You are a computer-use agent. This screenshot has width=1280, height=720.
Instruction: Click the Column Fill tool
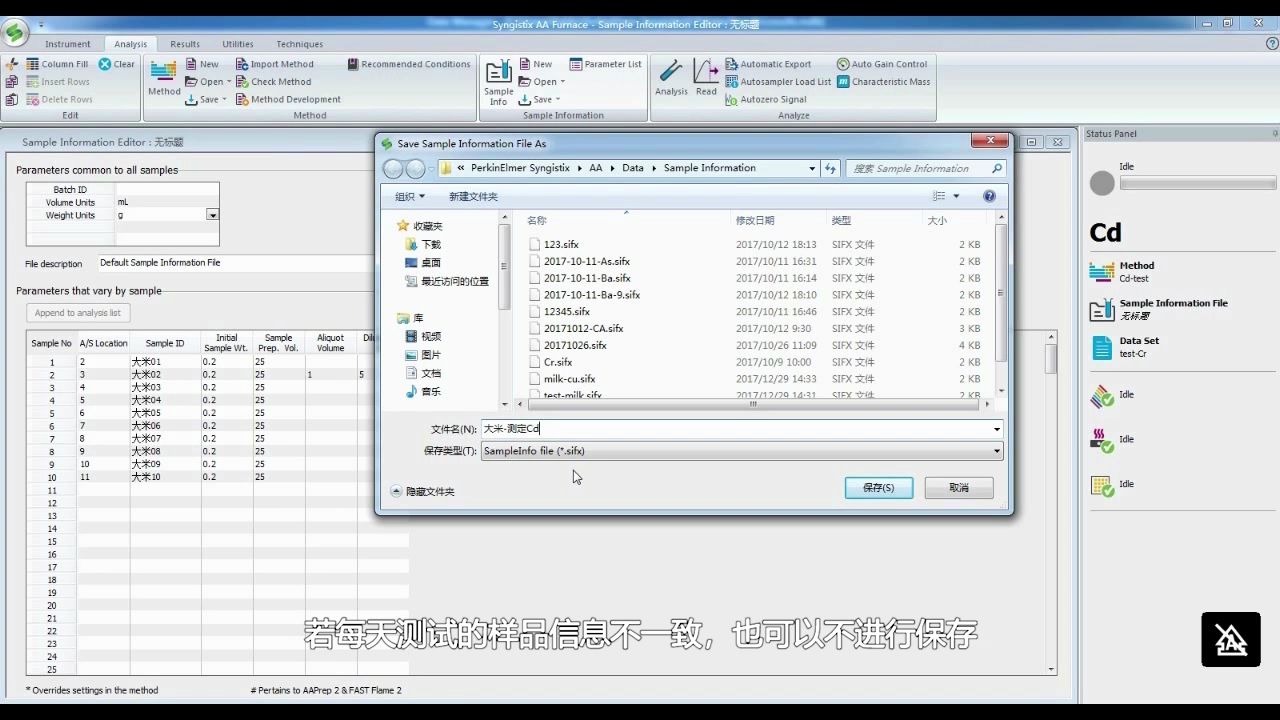pyautogui.click(x=57, y=64)
